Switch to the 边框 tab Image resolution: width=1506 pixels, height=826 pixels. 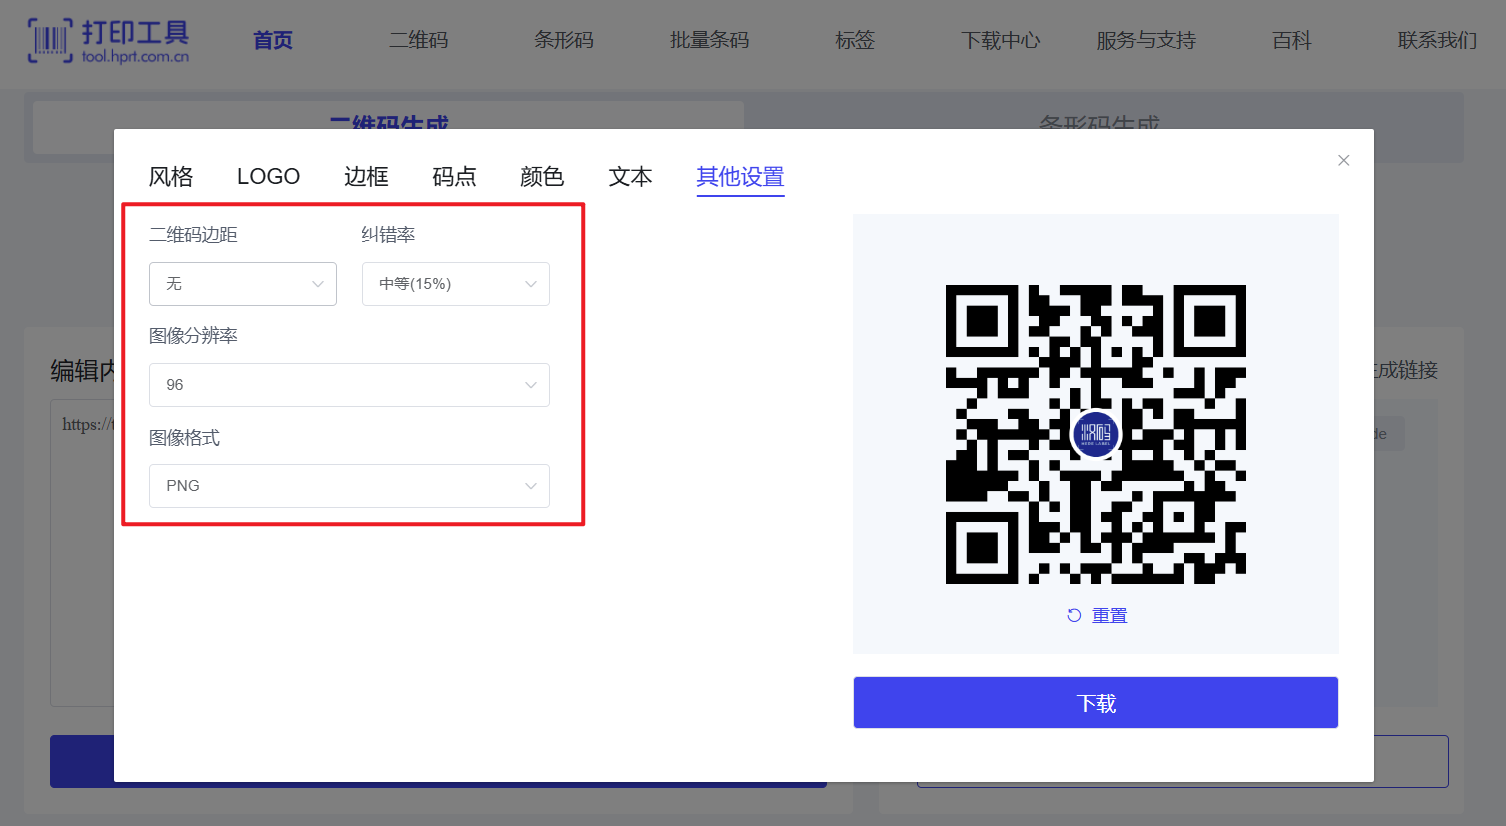pos(366,177)
